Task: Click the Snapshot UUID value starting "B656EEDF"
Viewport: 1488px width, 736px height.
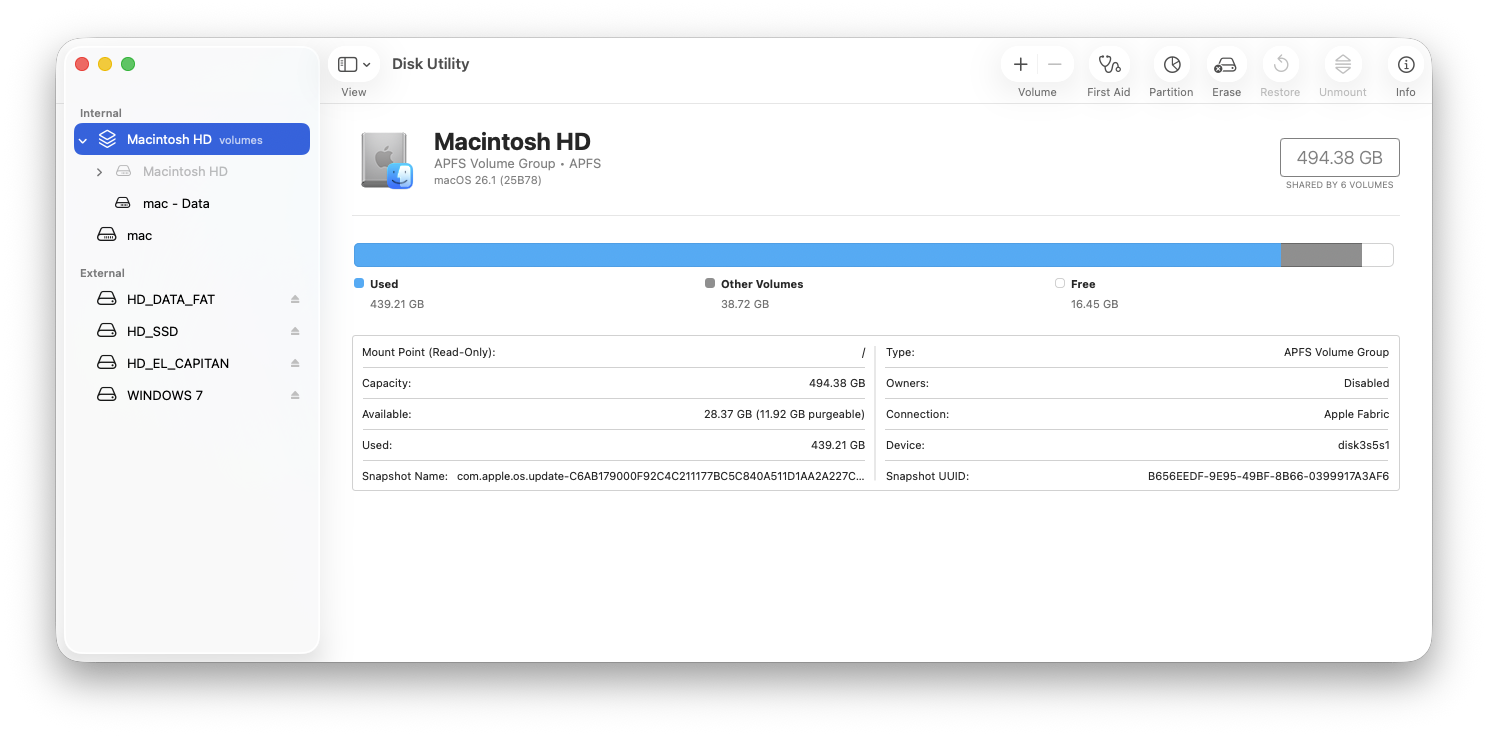Action: 1268,476
